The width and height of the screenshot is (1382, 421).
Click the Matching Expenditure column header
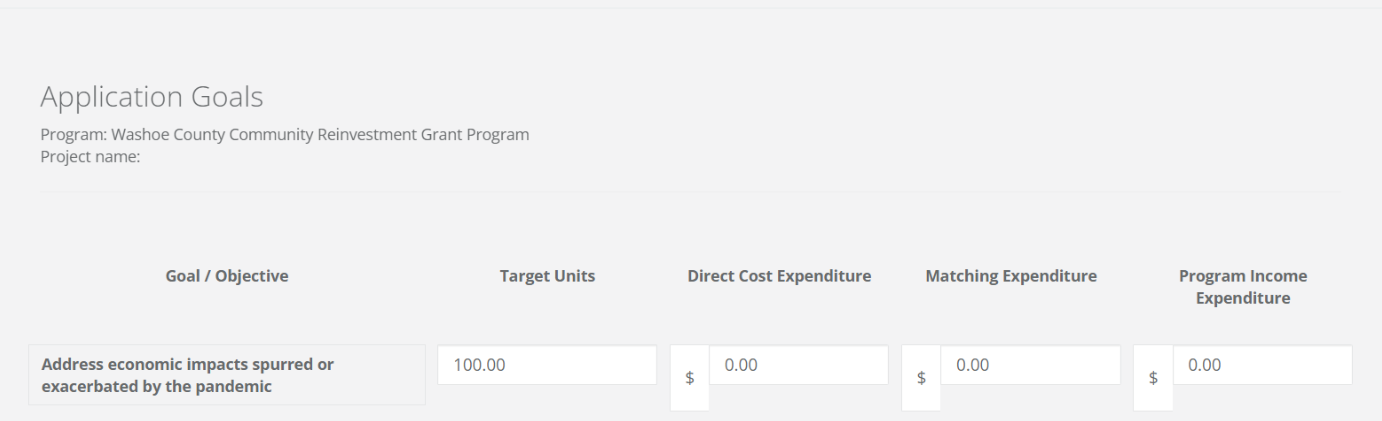1011,277
